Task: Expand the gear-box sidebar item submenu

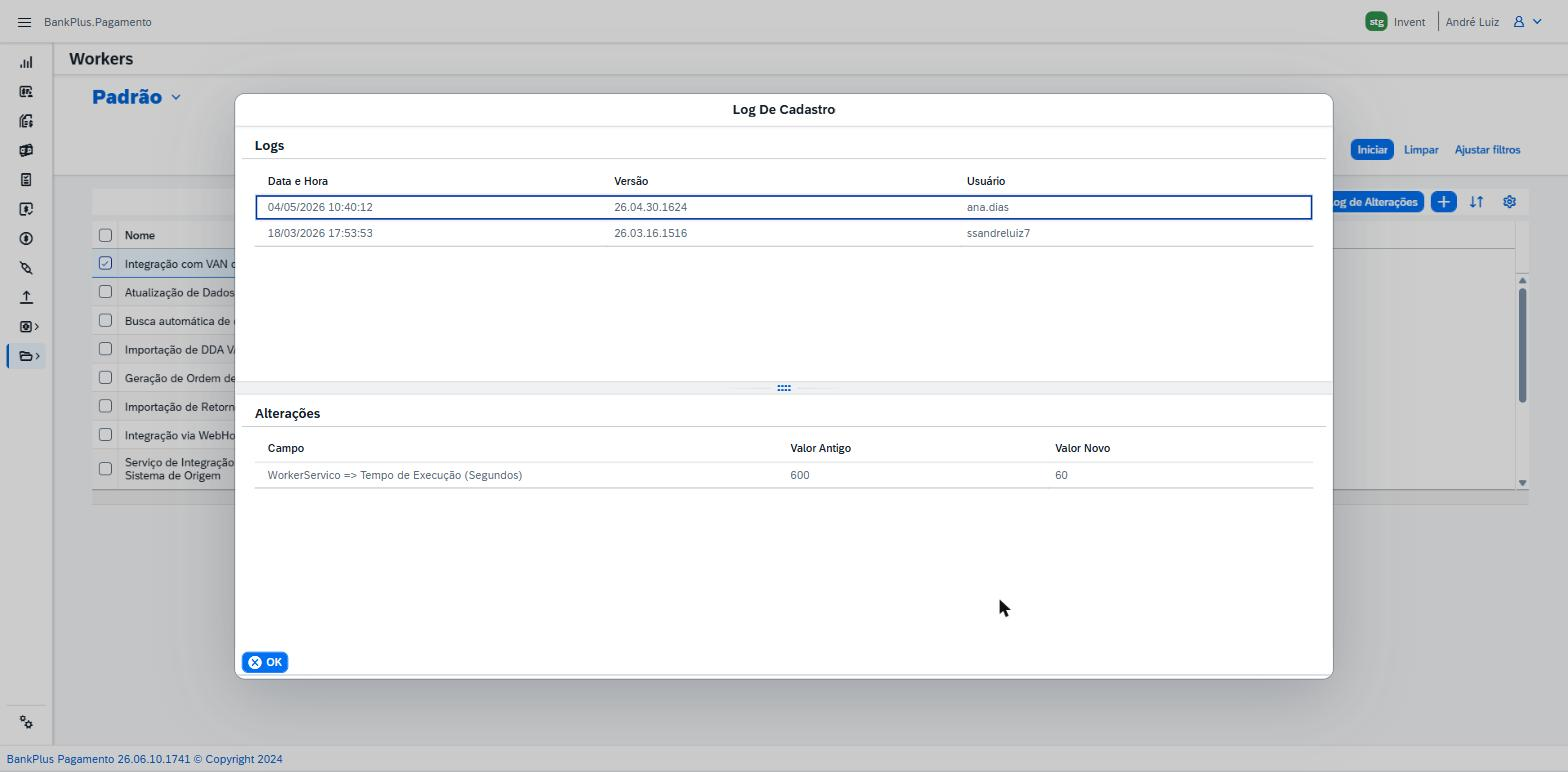Action: tap(37, 327)
